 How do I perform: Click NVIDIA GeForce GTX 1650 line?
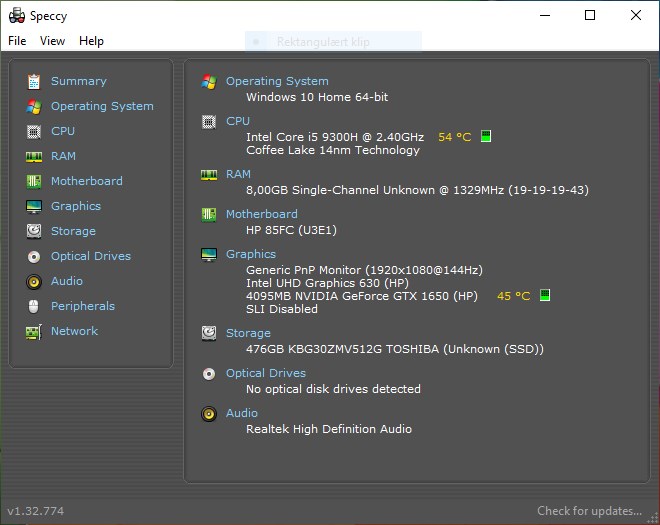coord(362,296)
